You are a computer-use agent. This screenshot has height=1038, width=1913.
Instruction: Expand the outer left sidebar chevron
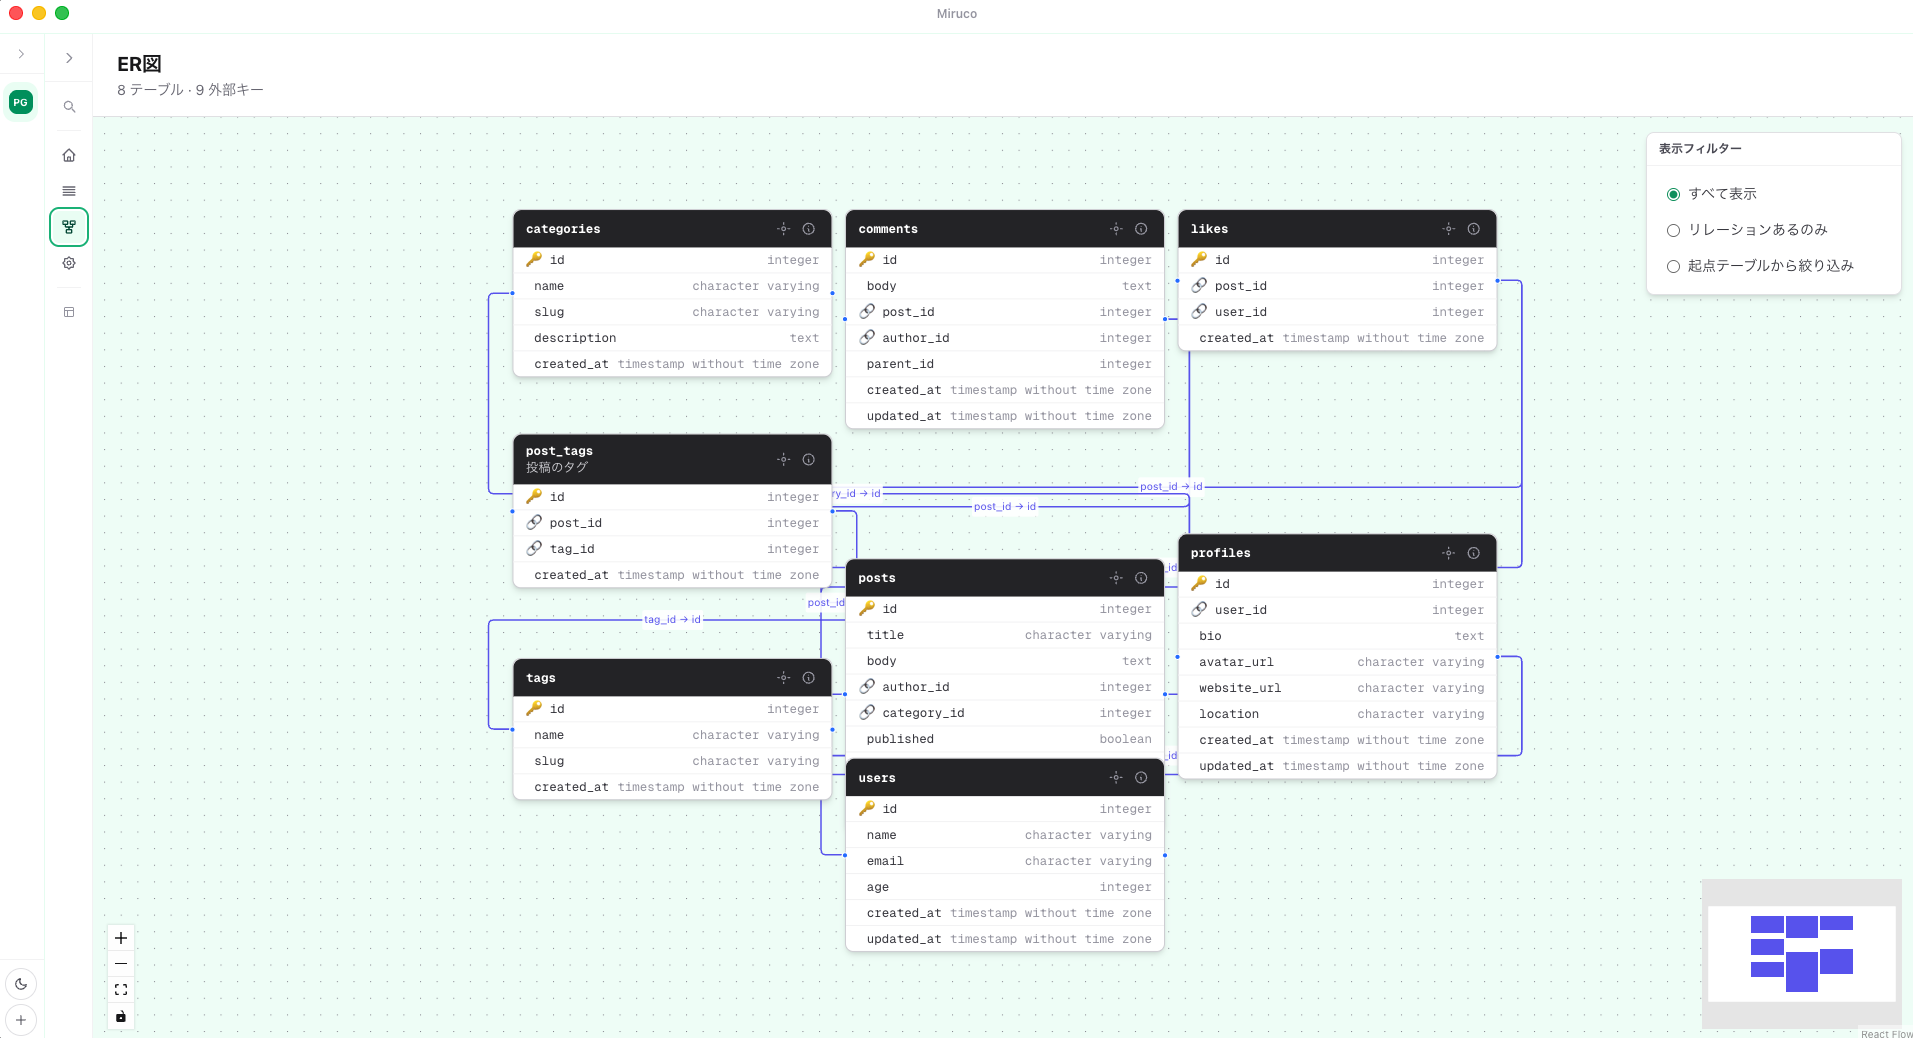[21, 54]
